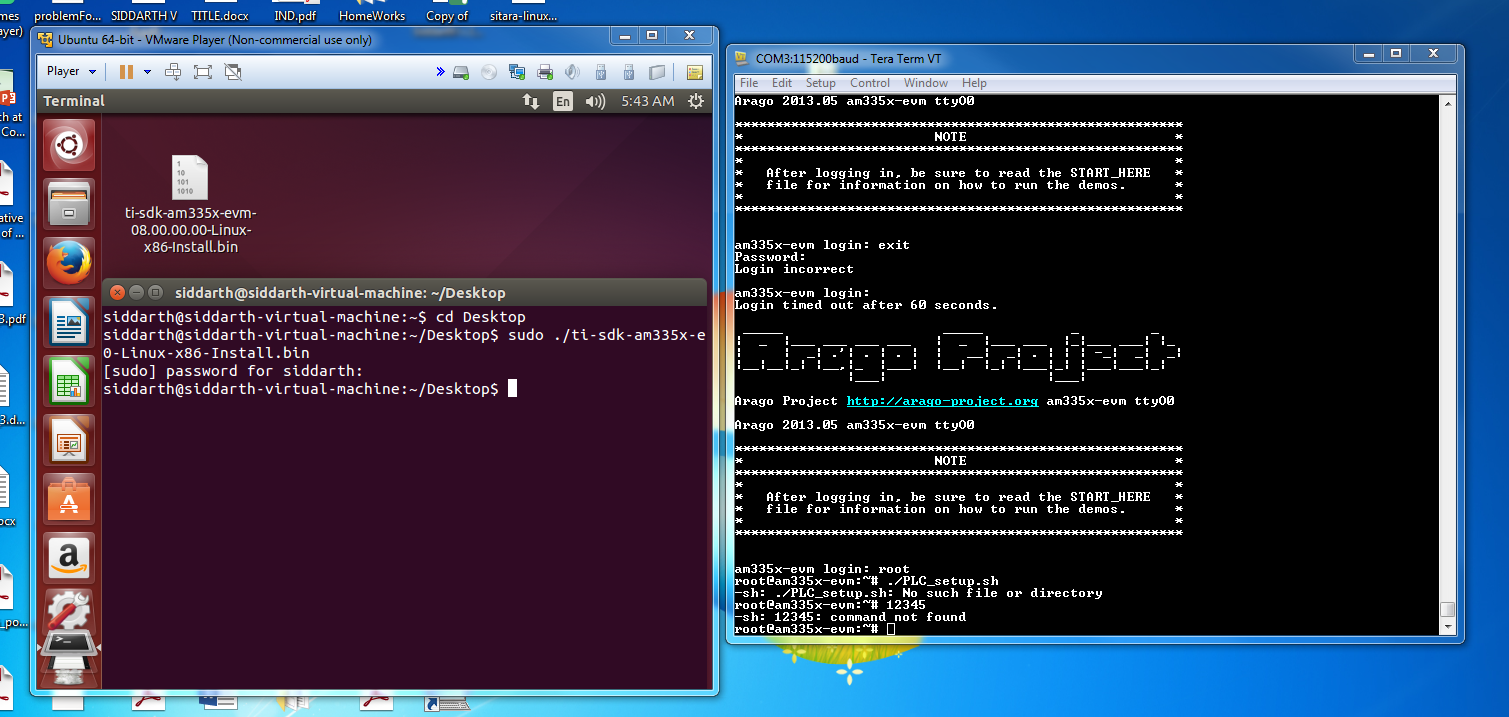
Task: Click the TITLE.docx desktop file
Action: click(219, 12)
